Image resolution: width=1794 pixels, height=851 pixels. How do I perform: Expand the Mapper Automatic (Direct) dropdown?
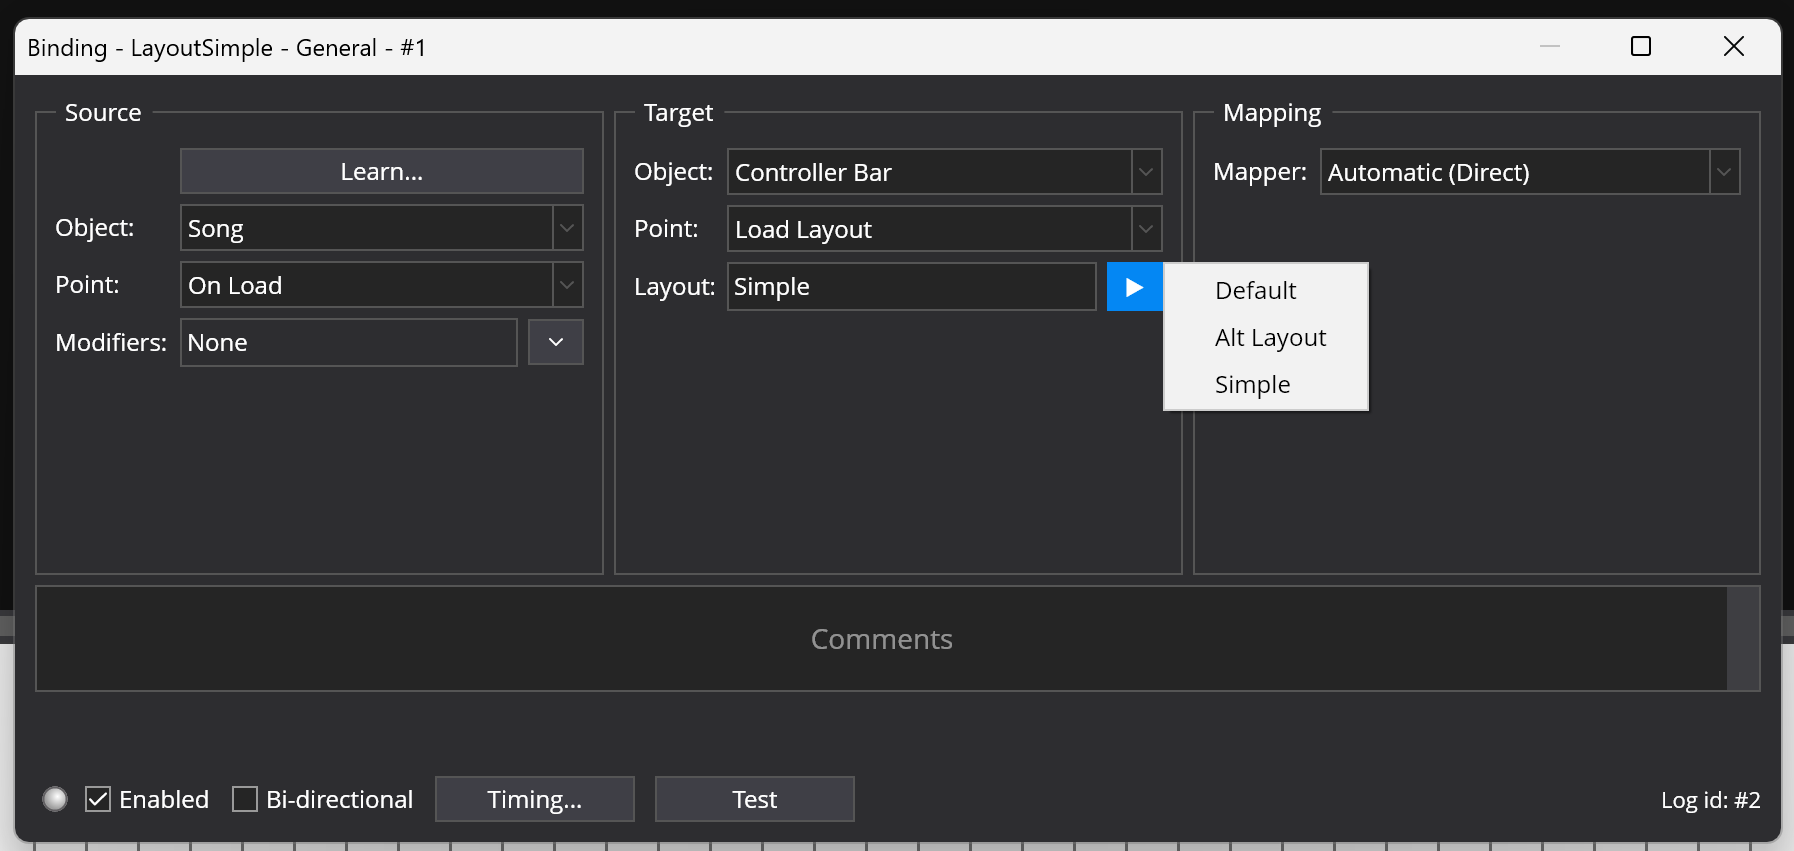pos(1724,172)
